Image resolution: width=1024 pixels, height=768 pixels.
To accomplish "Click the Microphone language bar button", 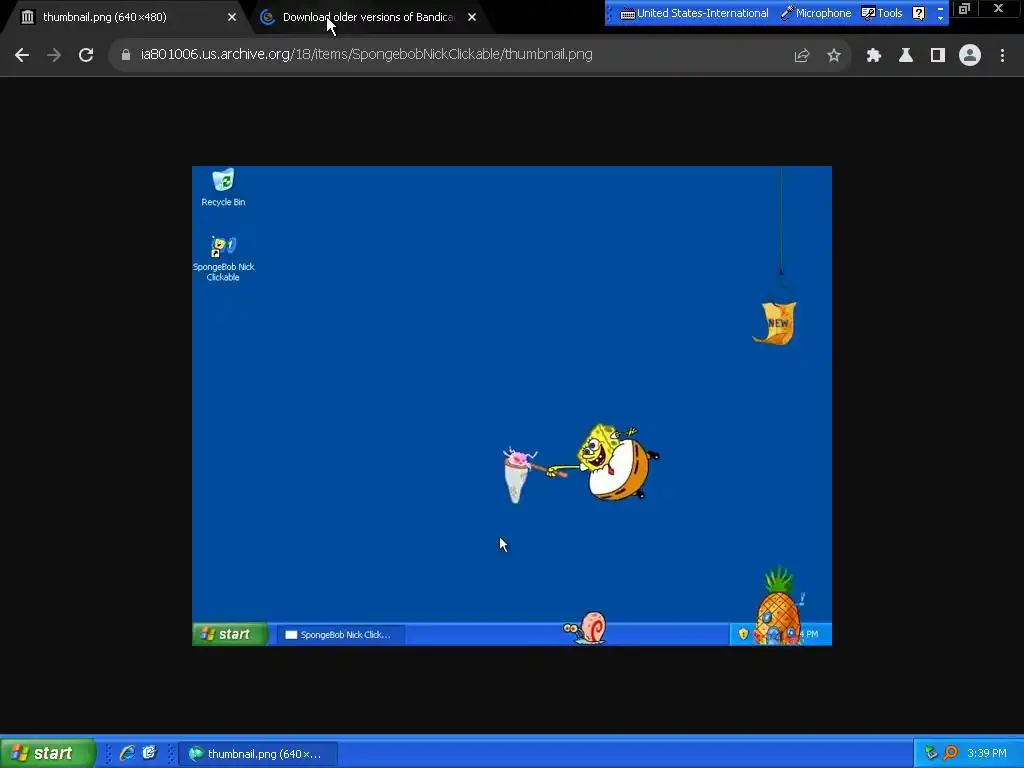I will (816, 13).
